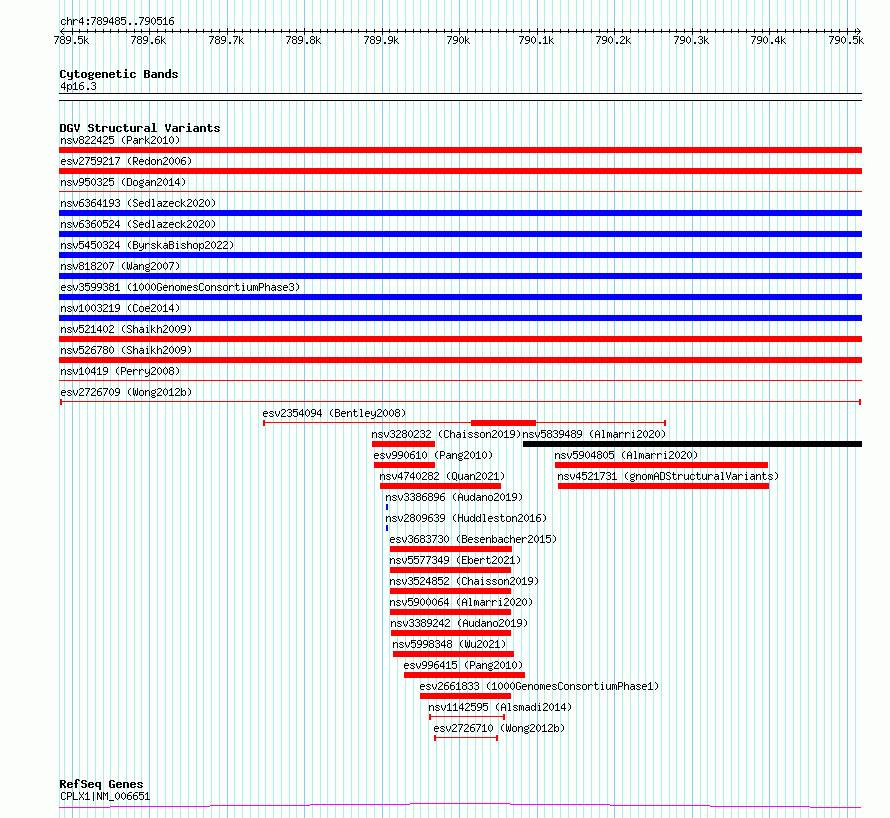Click the thick red segment of esv2354094
This screenshot has width=890, height=818.
[503, 423]
